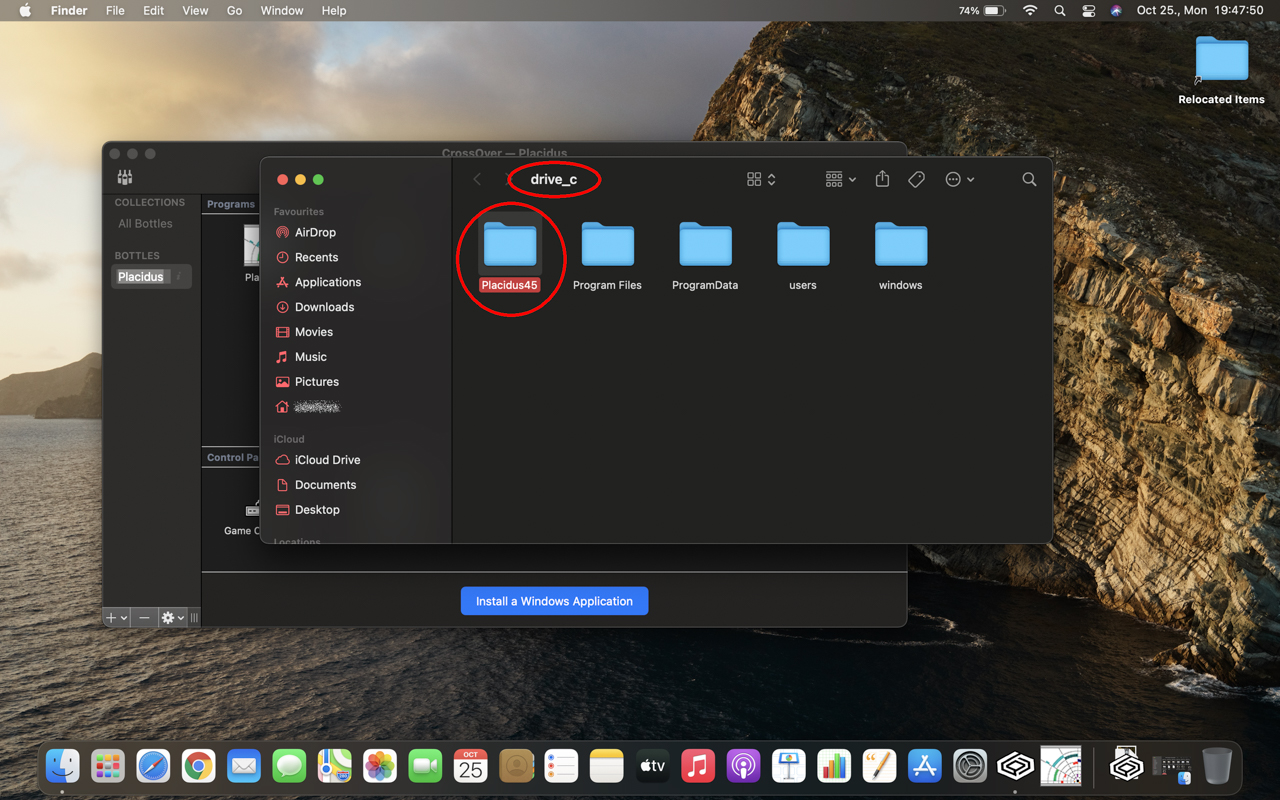Viewport: 1280px width, 800px height.
Task: Go back in the Finder window
Action: (477, 179)
